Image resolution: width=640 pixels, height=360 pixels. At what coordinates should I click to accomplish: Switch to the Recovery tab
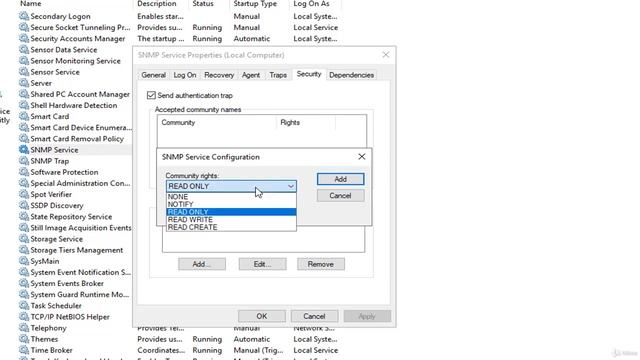[x=219, y=75]
